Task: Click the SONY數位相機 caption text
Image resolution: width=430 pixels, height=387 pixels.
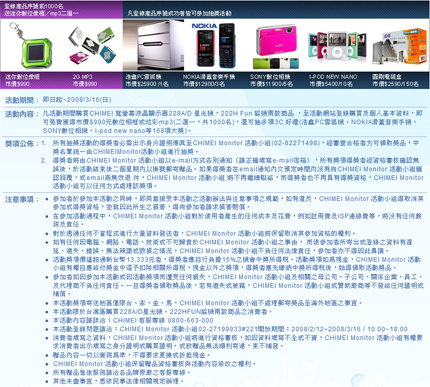Action: [x=270, y=77]
